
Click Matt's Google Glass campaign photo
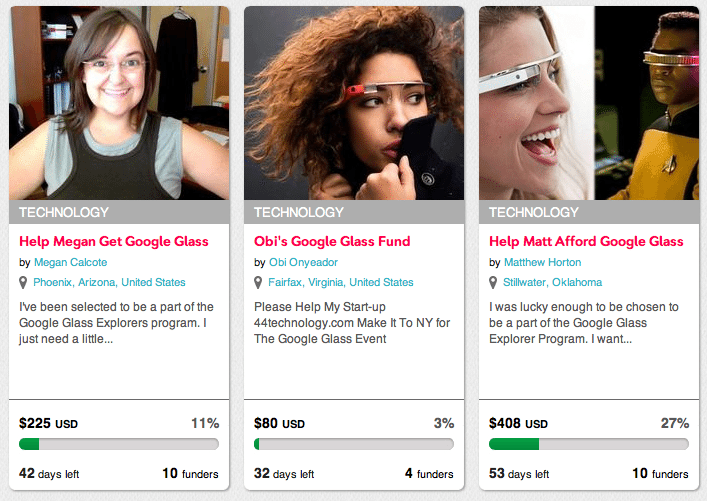(589, 103)
